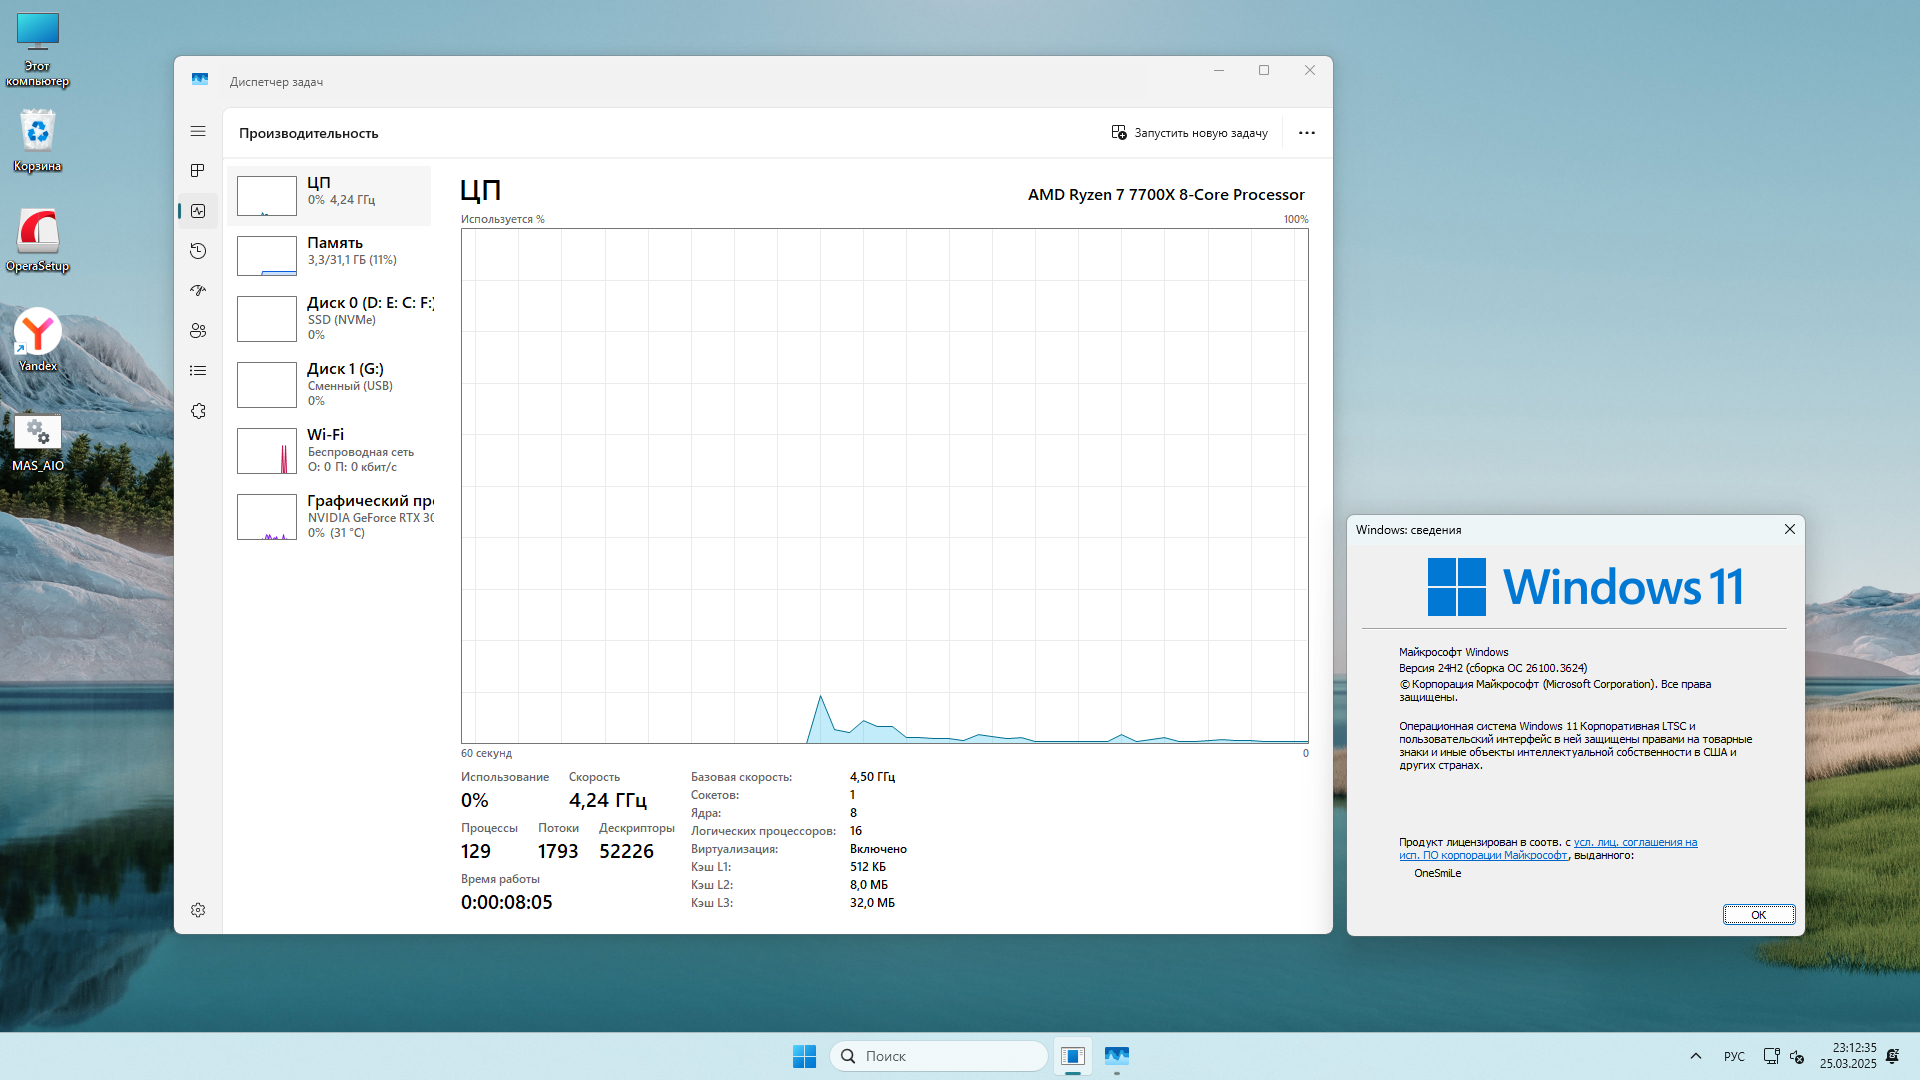Open the Processes page icon in sidebar

(x=198, y=171)
